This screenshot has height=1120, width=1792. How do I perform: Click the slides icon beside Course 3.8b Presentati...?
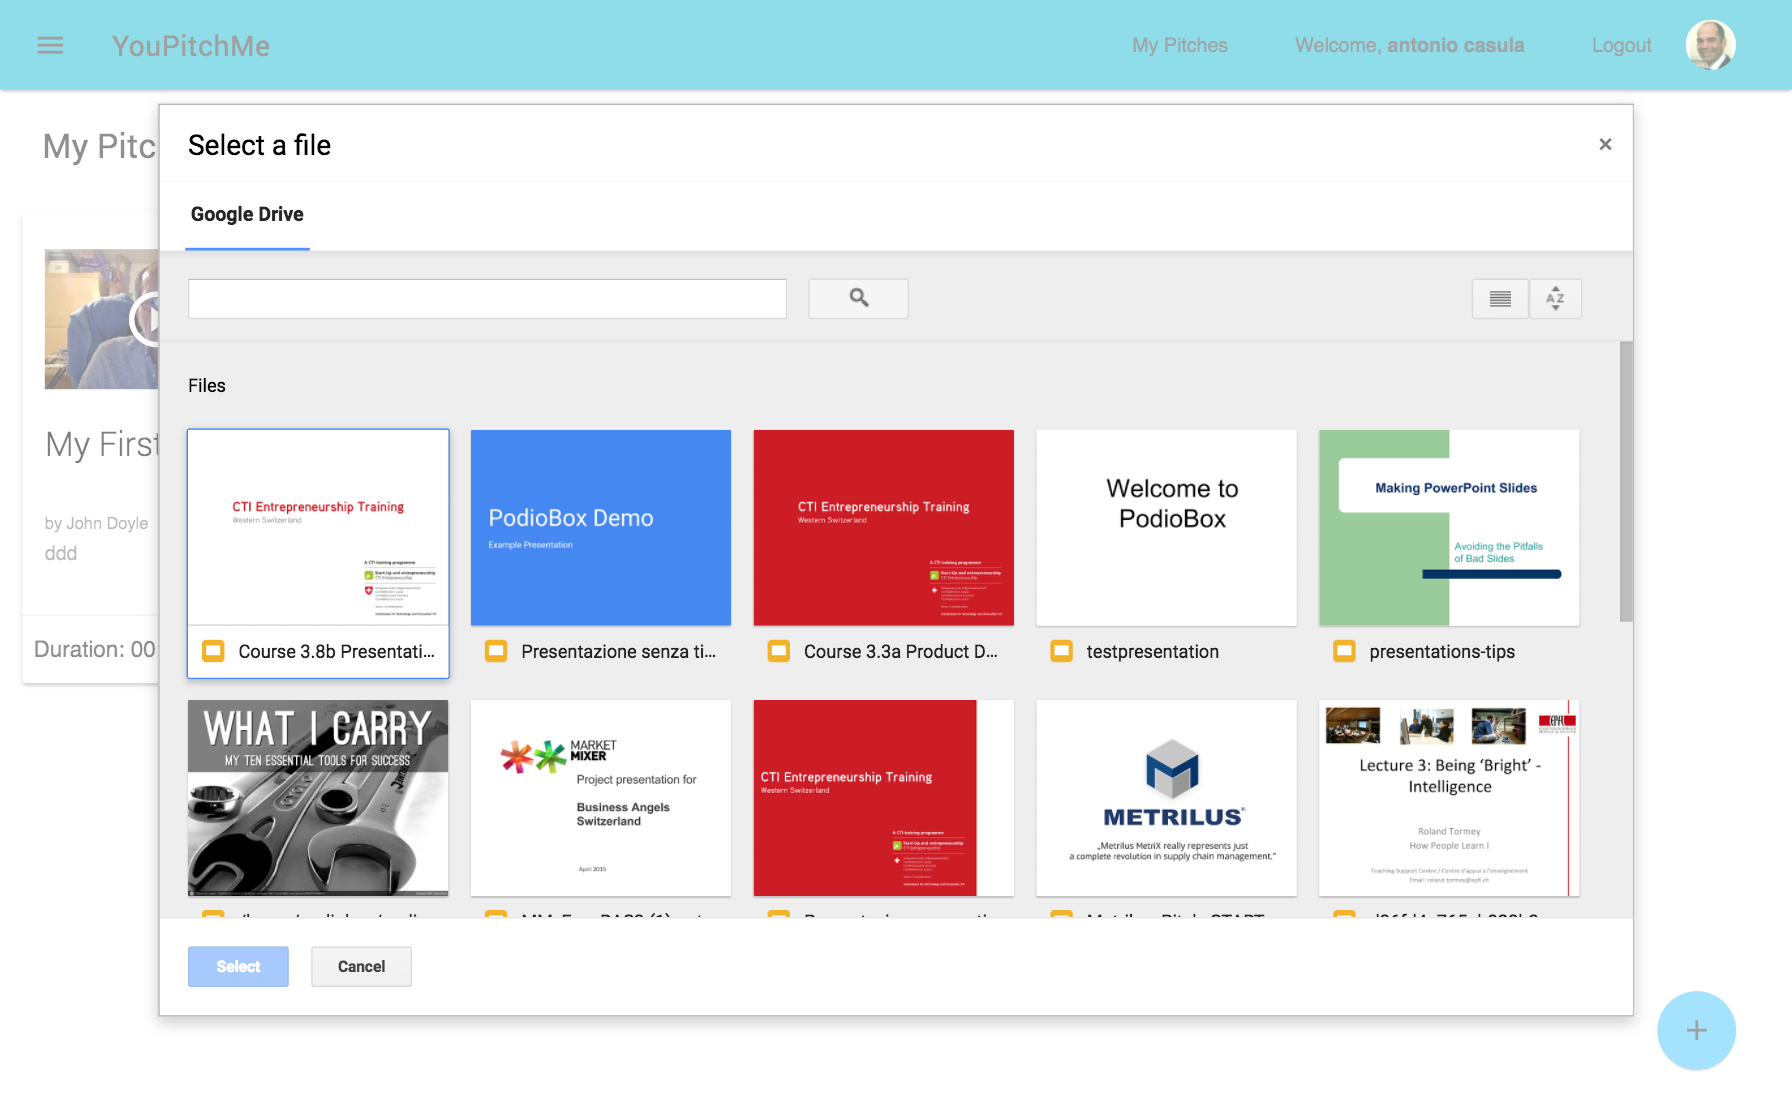click(x=213, y=651)
